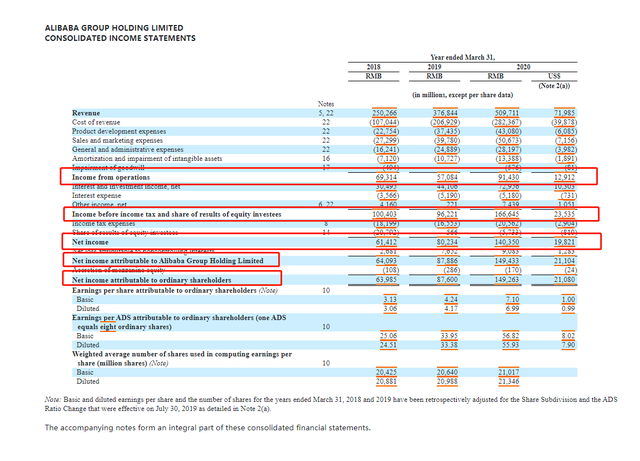Click revenue US$ value 71,985
The image size is (640, 461).
tap(564, 113)
